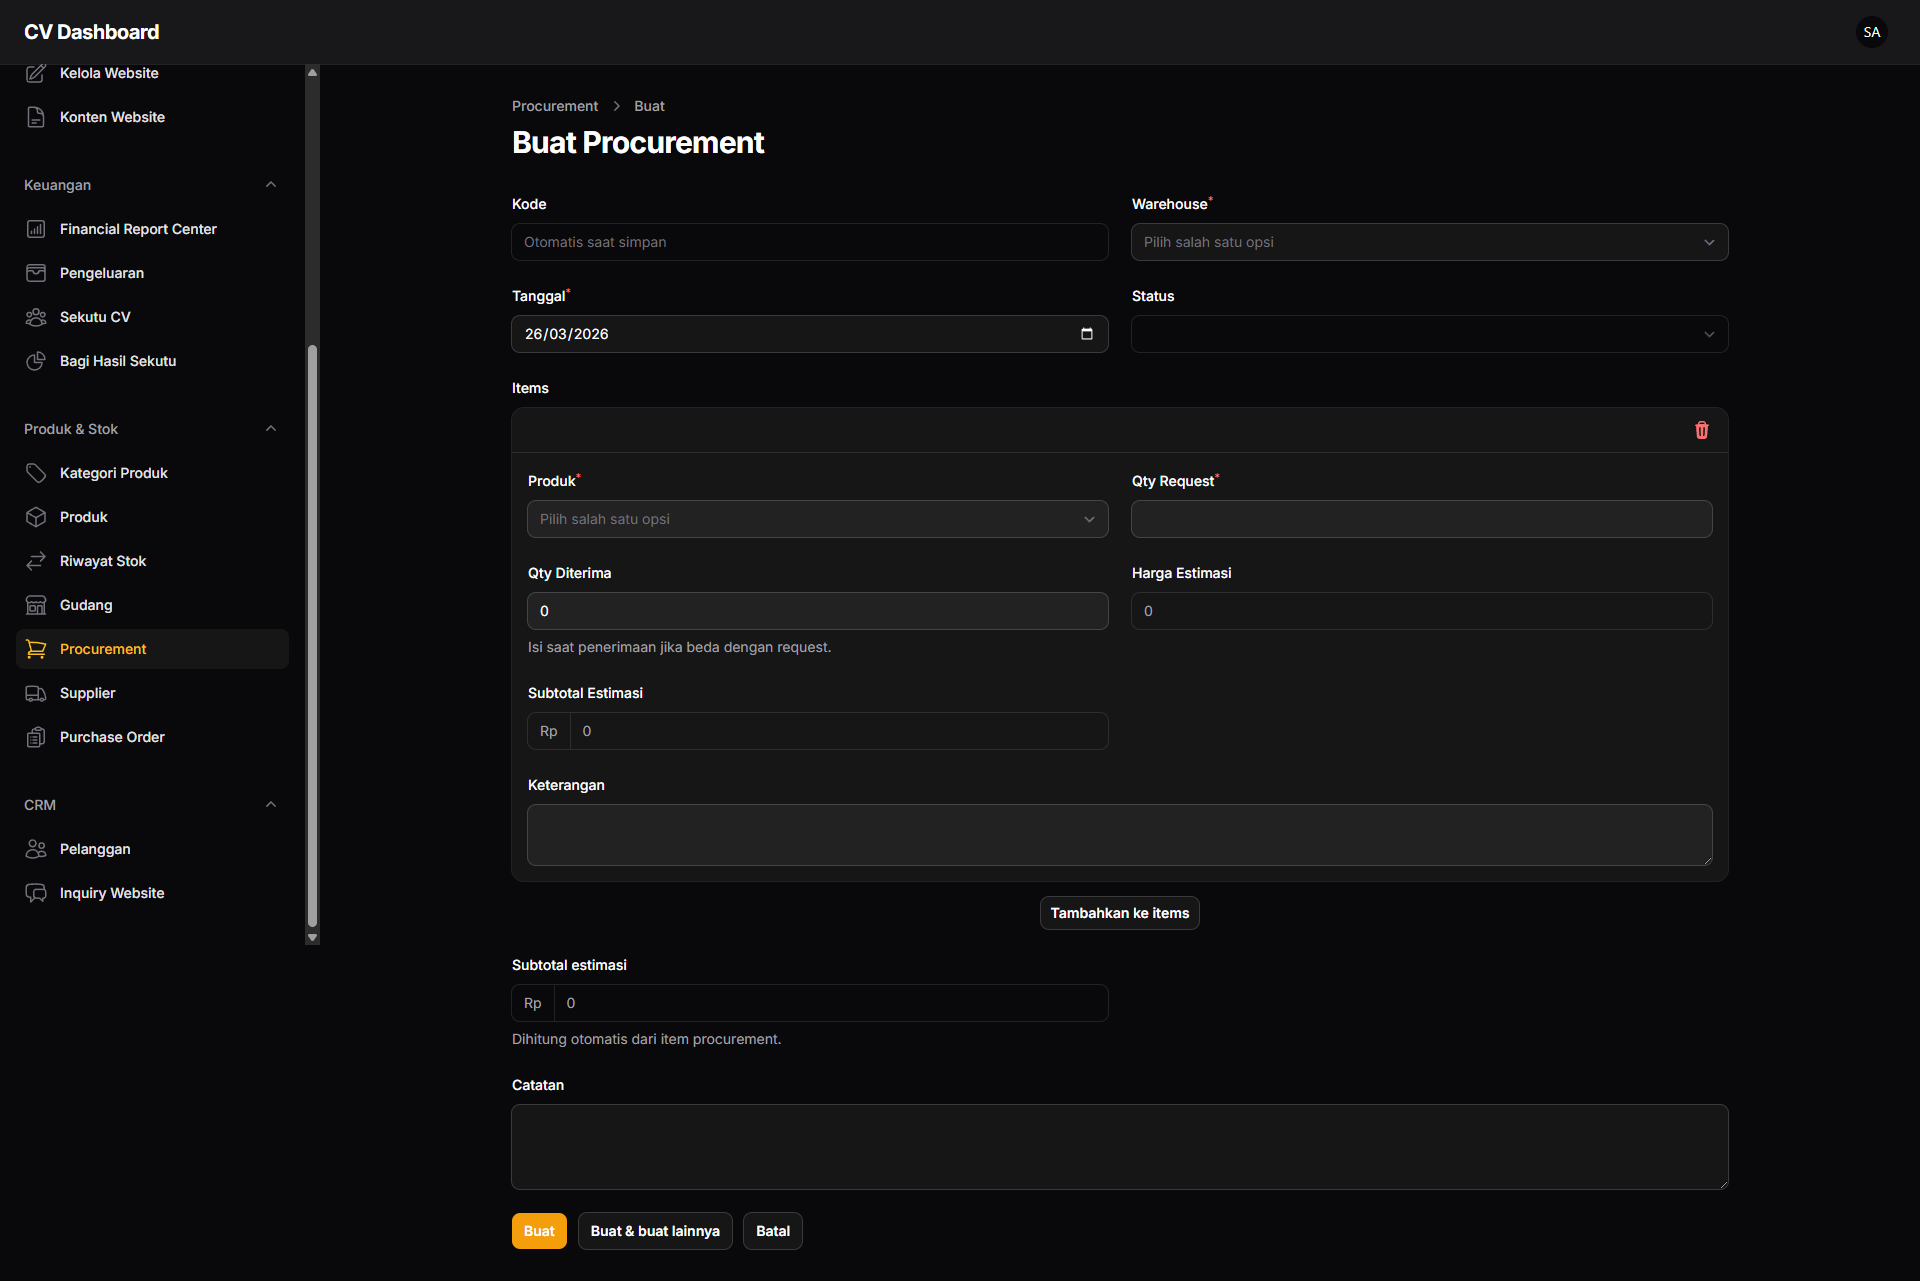Collapse the CRM sidebar group
Image resolution: width=1920 pixels, height=1281 pixels.
click(271, 805)
